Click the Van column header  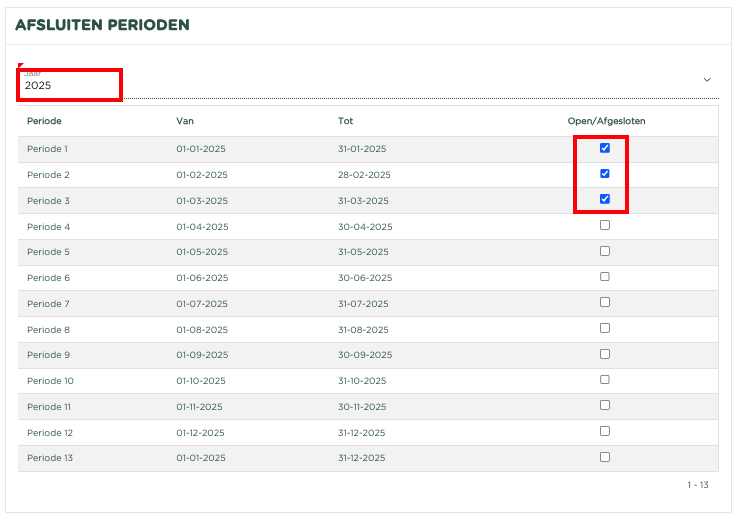pos(185,121)
